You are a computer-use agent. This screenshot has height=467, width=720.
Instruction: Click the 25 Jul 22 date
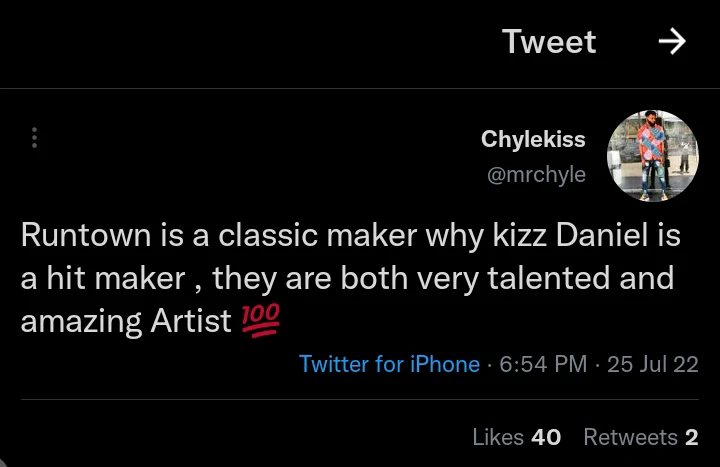coord(652,364)
